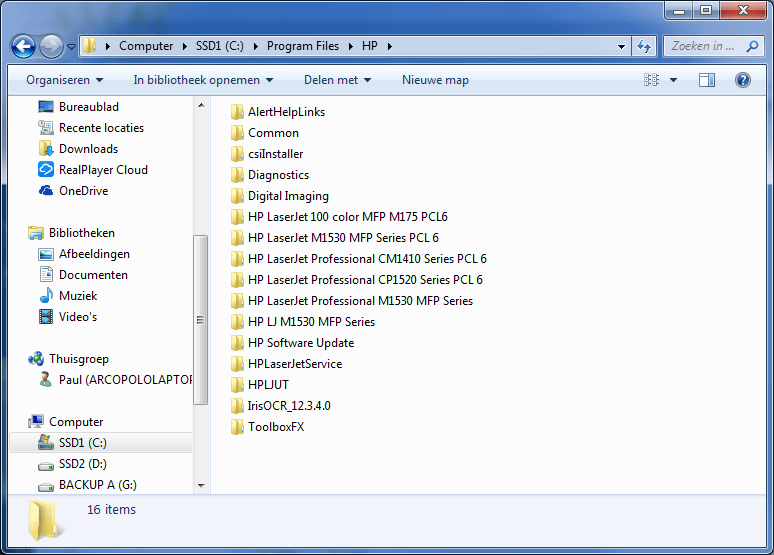Create a folder with Nieuwe map
The width and height of the screenshot is (774, 555).
(435, 80)
